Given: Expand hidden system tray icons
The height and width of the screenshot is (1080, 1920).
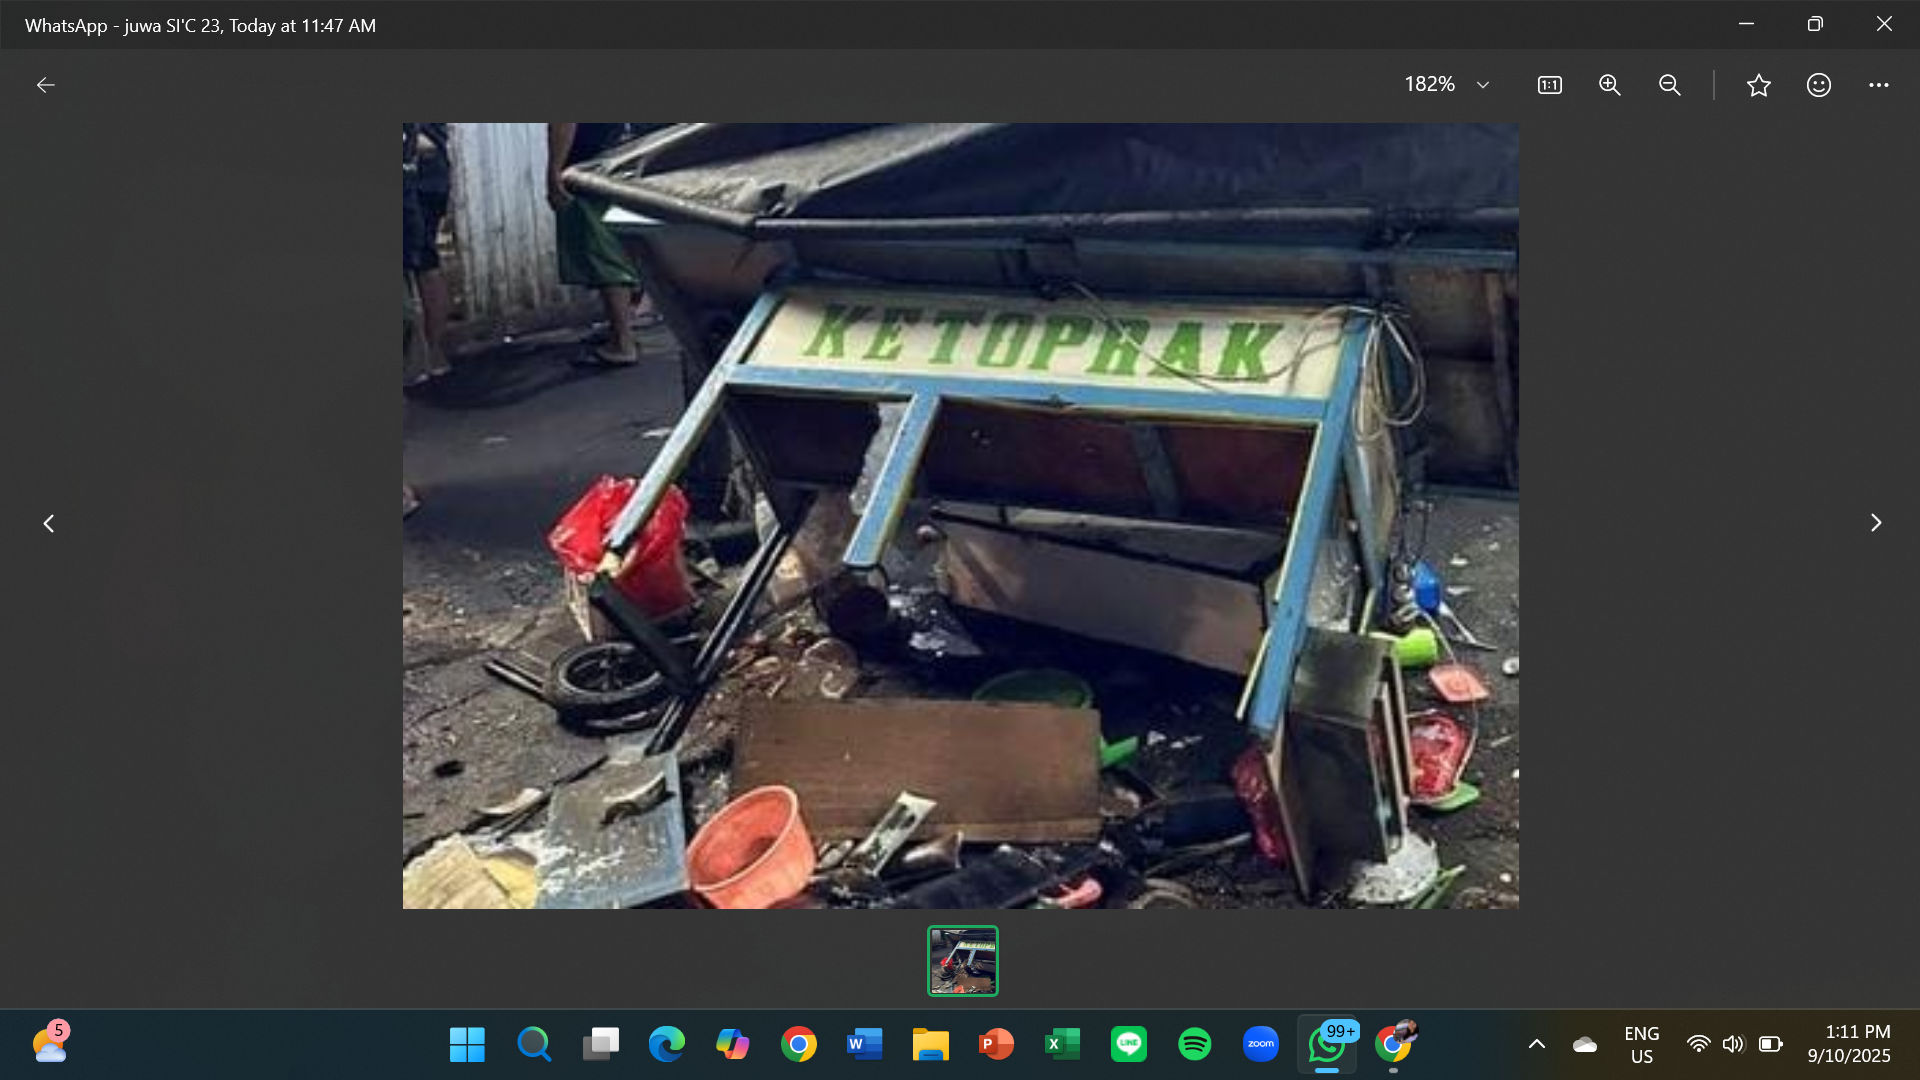Looking at the screenshot, I should [x=1537, y=1044].
